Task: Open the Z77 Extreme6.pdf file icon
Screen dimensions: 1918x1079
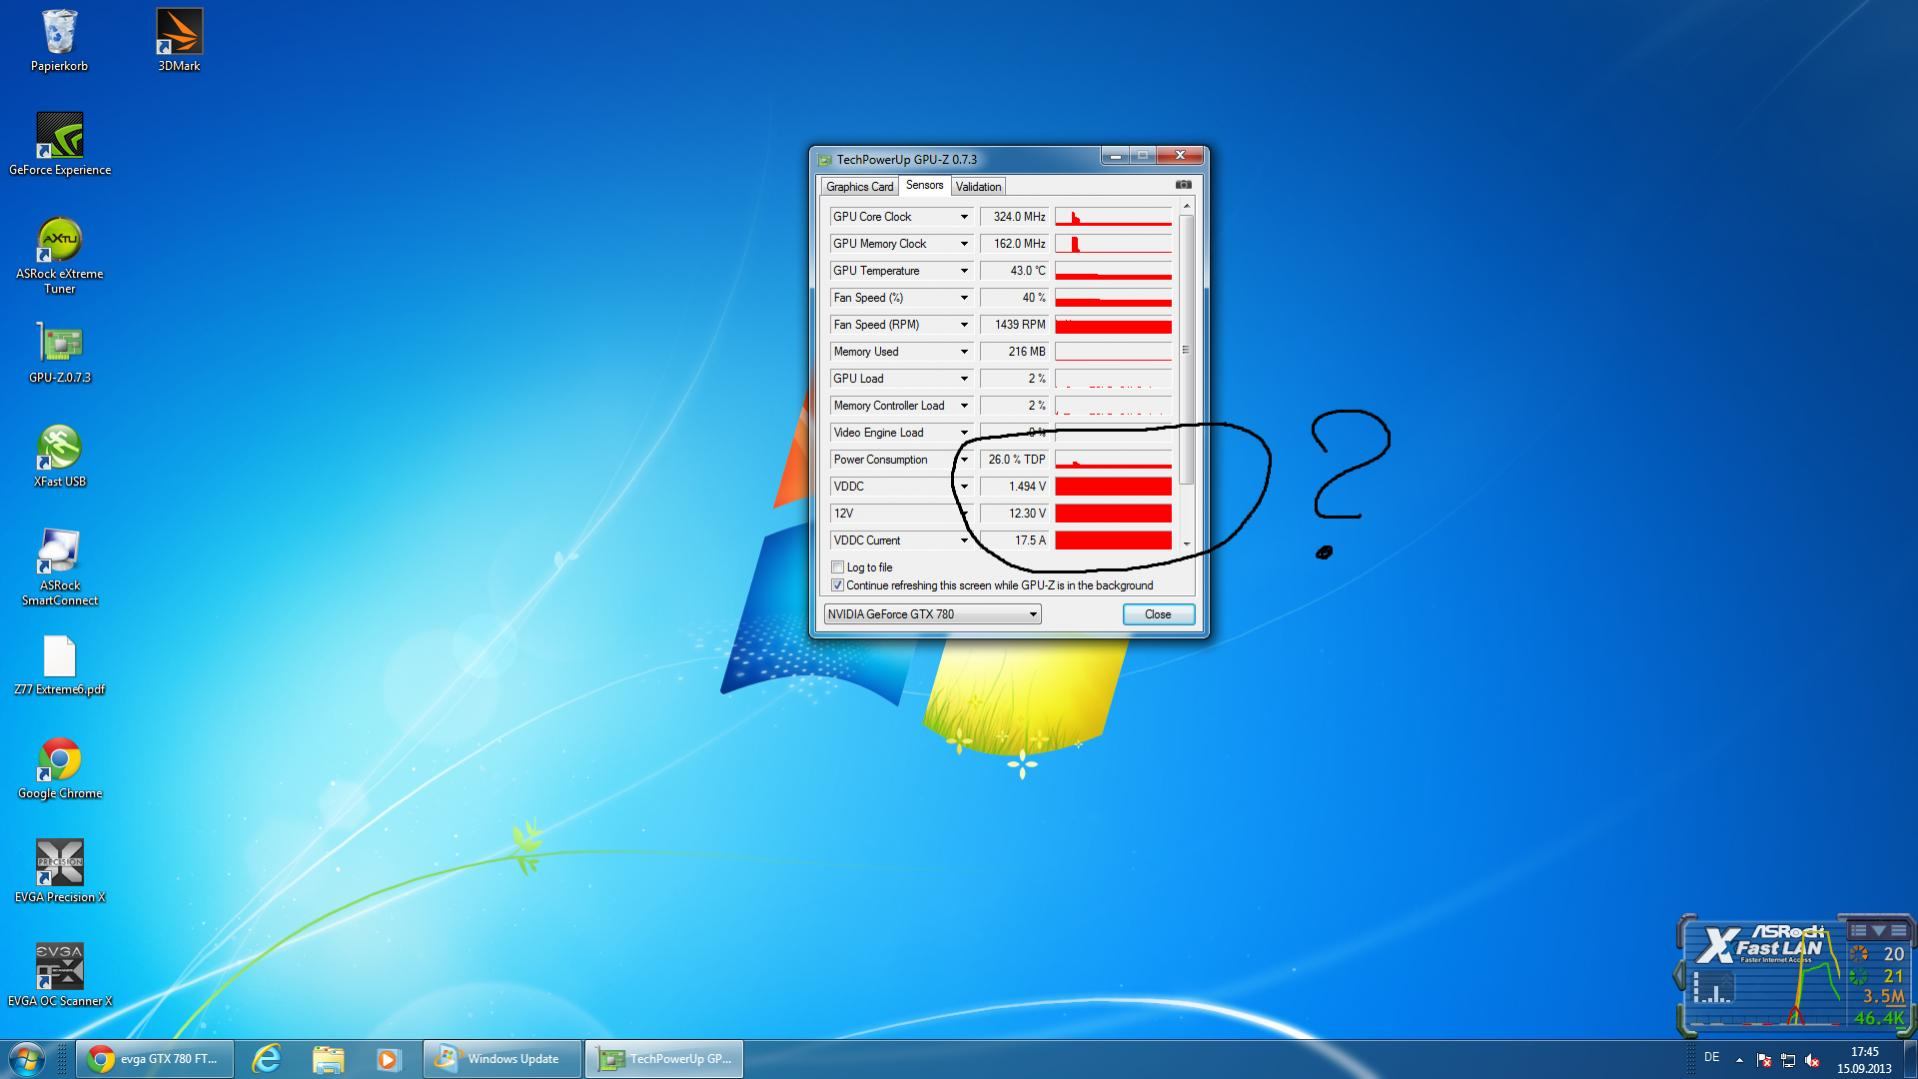Action: click(60, 664)
